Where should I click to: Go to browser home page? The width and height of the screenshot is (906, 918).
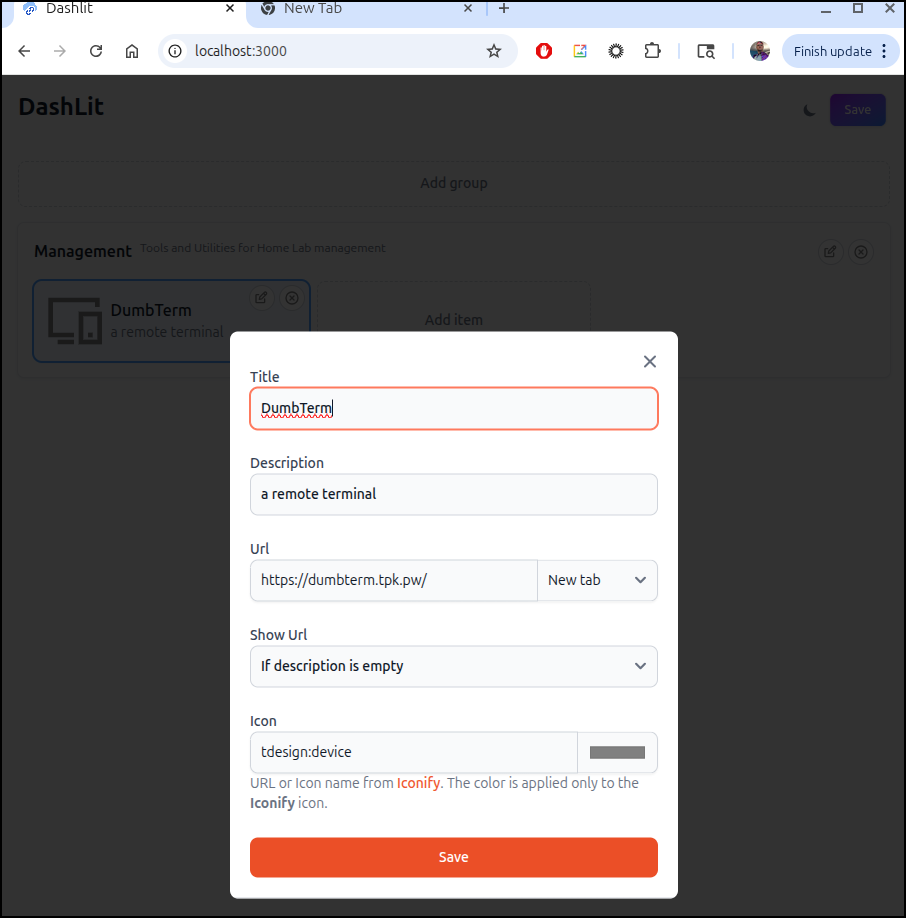click(x=132, y=51)
